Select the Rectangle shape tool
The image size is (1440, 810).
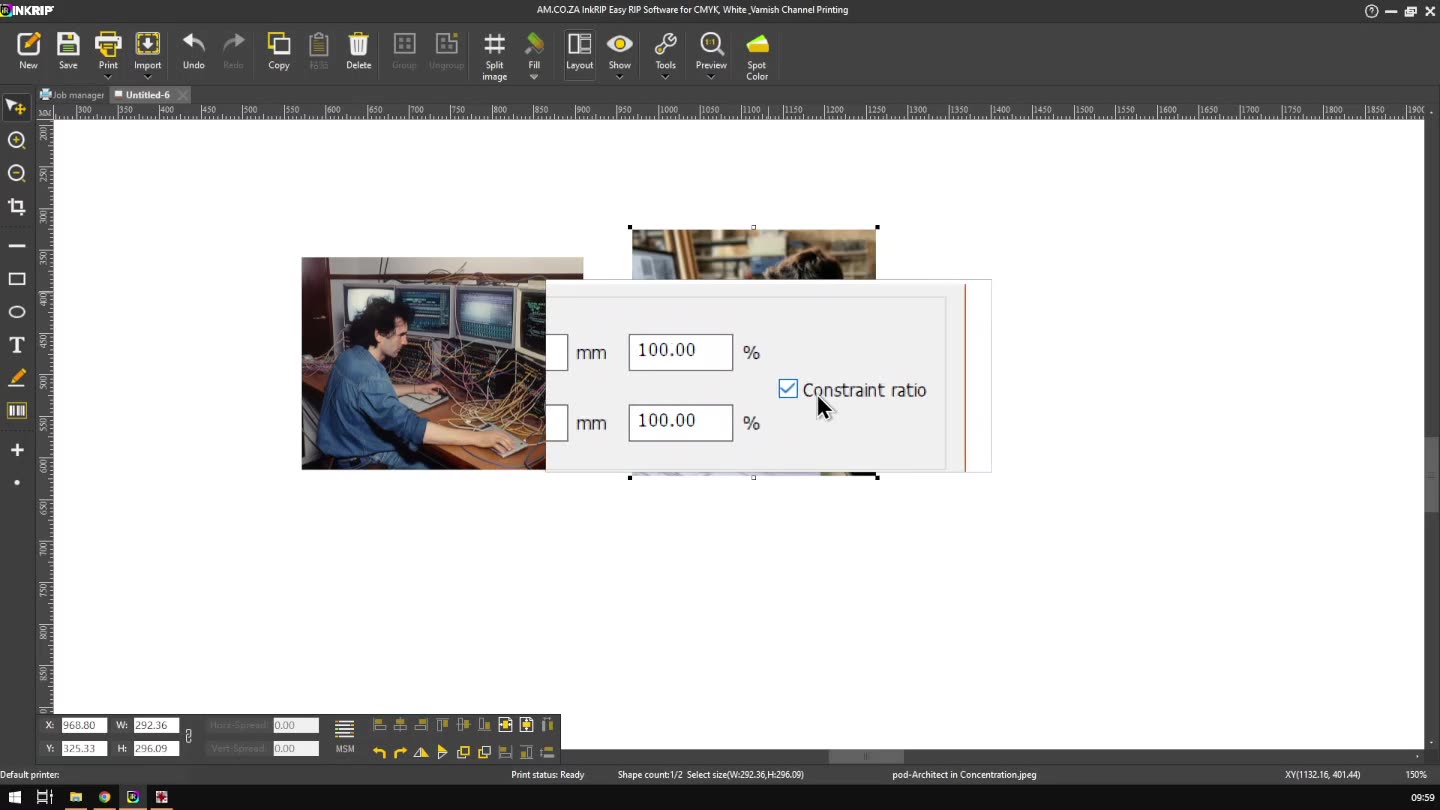17,279
